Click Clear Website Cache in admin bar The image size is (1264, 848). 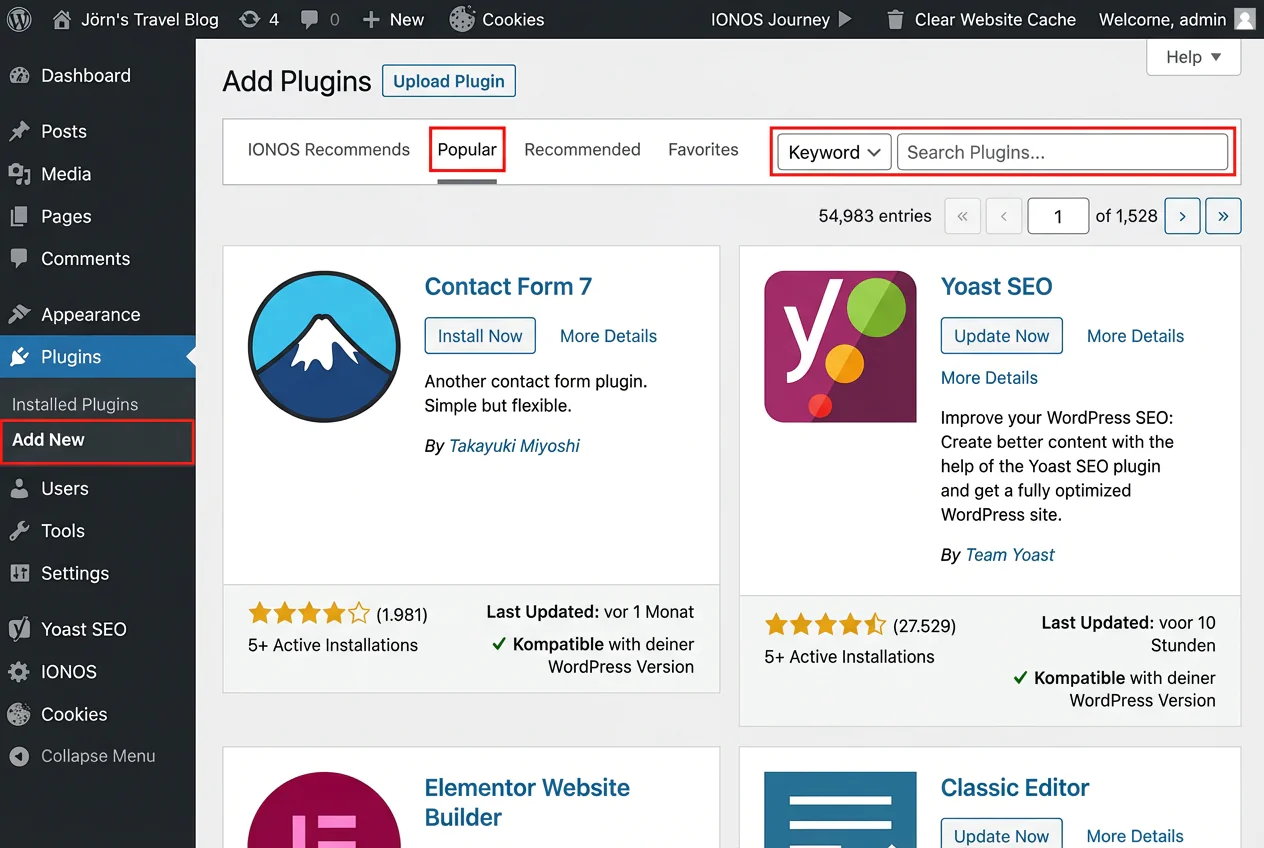(x=995, y=19)
